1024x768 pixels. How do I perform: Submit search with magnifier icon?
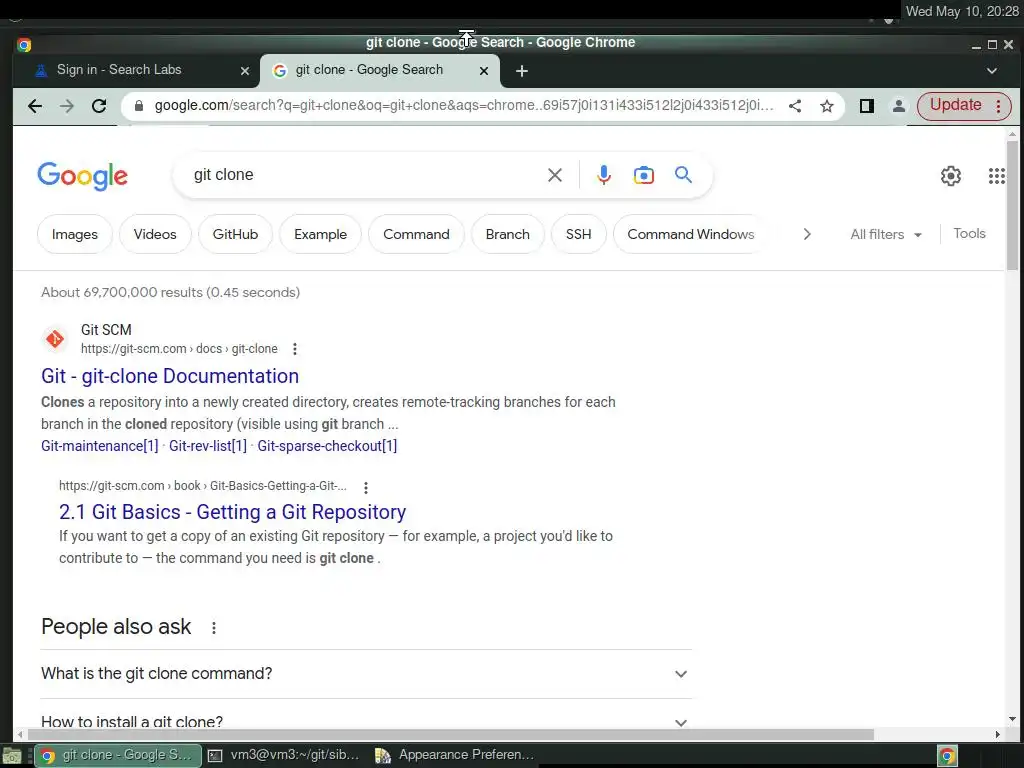click(x=683, y=175)
